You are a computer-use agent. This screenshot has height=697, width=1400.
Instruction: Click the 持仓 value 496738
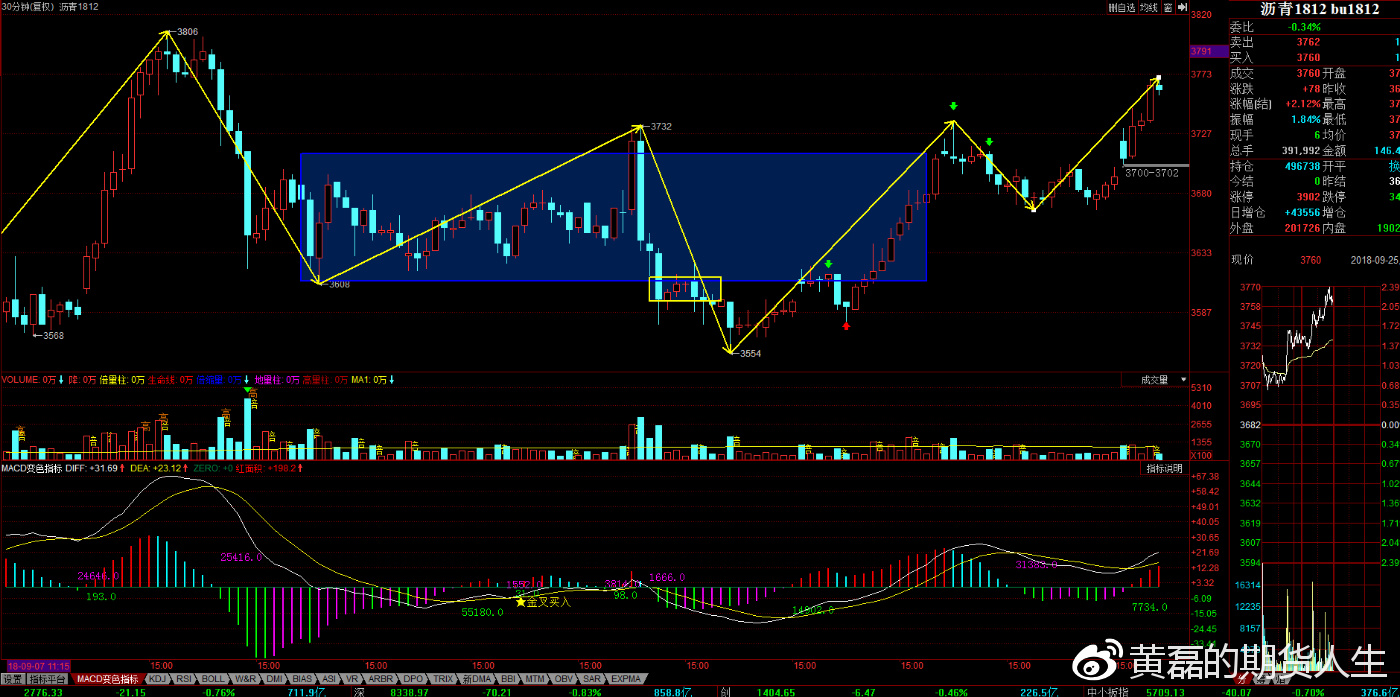[x=1301, y=166]
